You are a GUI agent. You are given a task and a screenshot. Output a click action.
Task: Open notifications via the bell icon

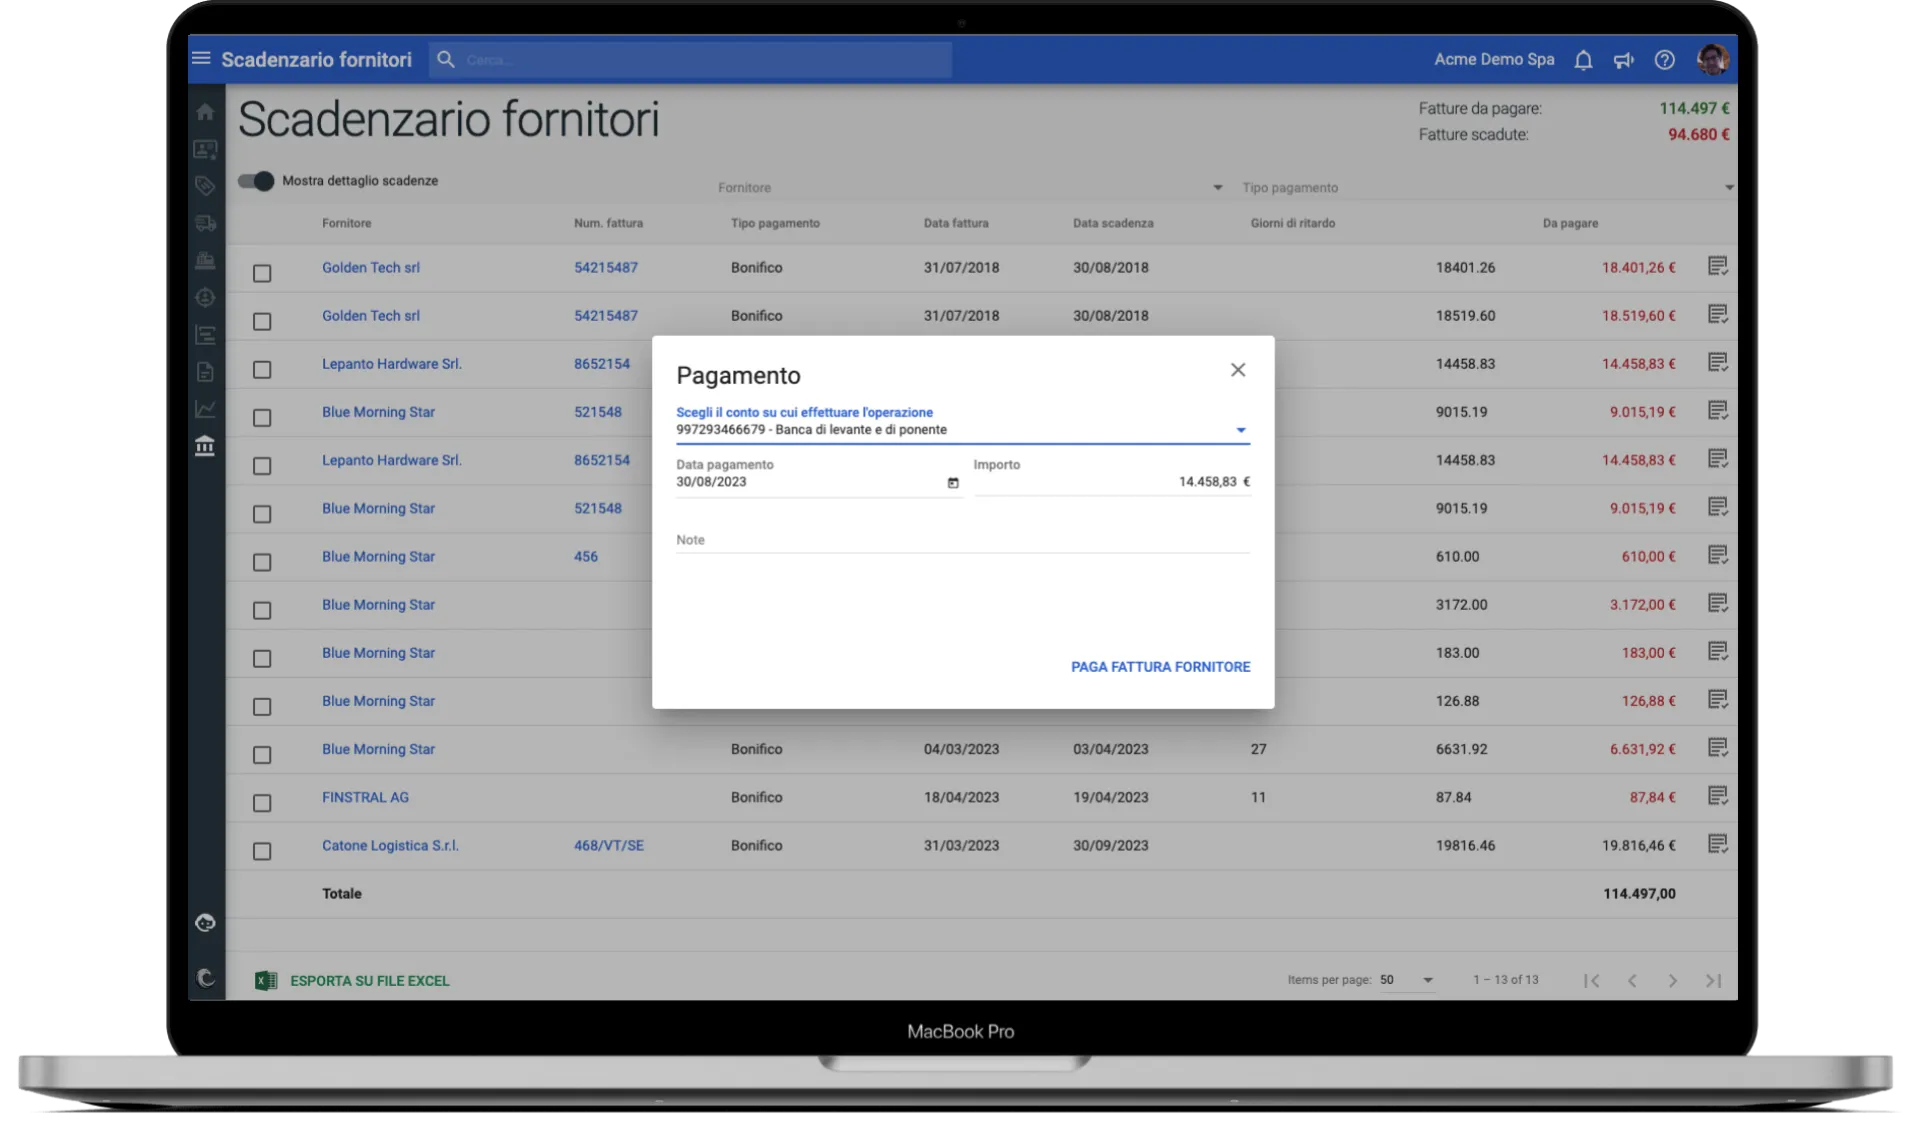(x=1583, y=60)
